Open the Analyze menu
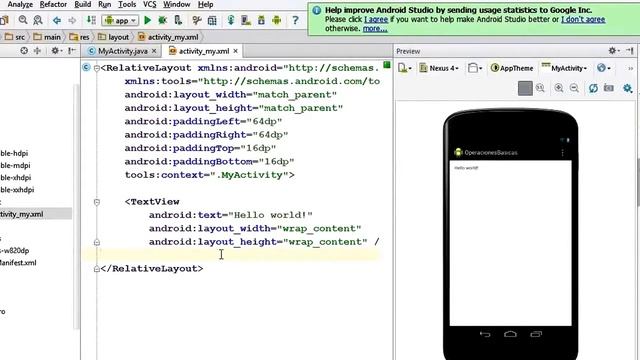This screenshot has width=640, height=360. click(20, 4)
